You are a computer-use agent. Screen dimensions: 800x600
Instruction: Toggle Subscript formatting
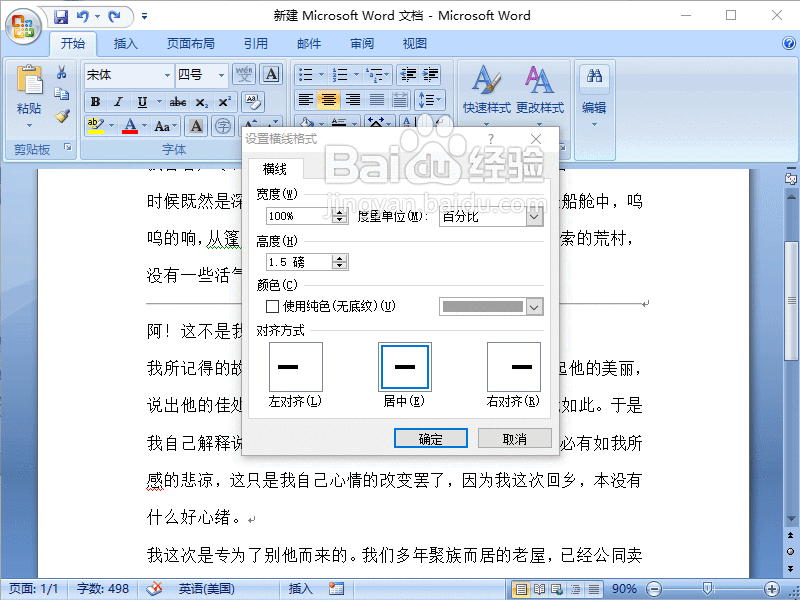tap(202, 102)
